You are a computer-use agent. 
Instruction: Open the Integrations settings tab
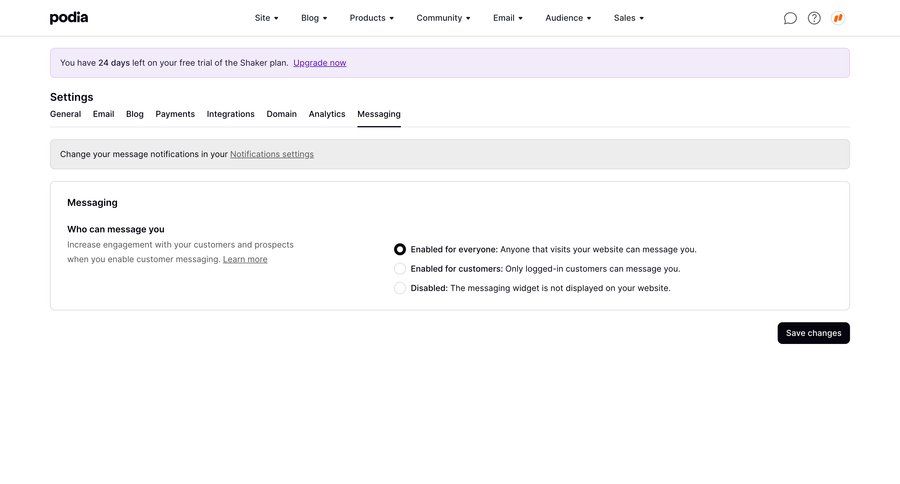pyautogui.click(x=230, y=114)
